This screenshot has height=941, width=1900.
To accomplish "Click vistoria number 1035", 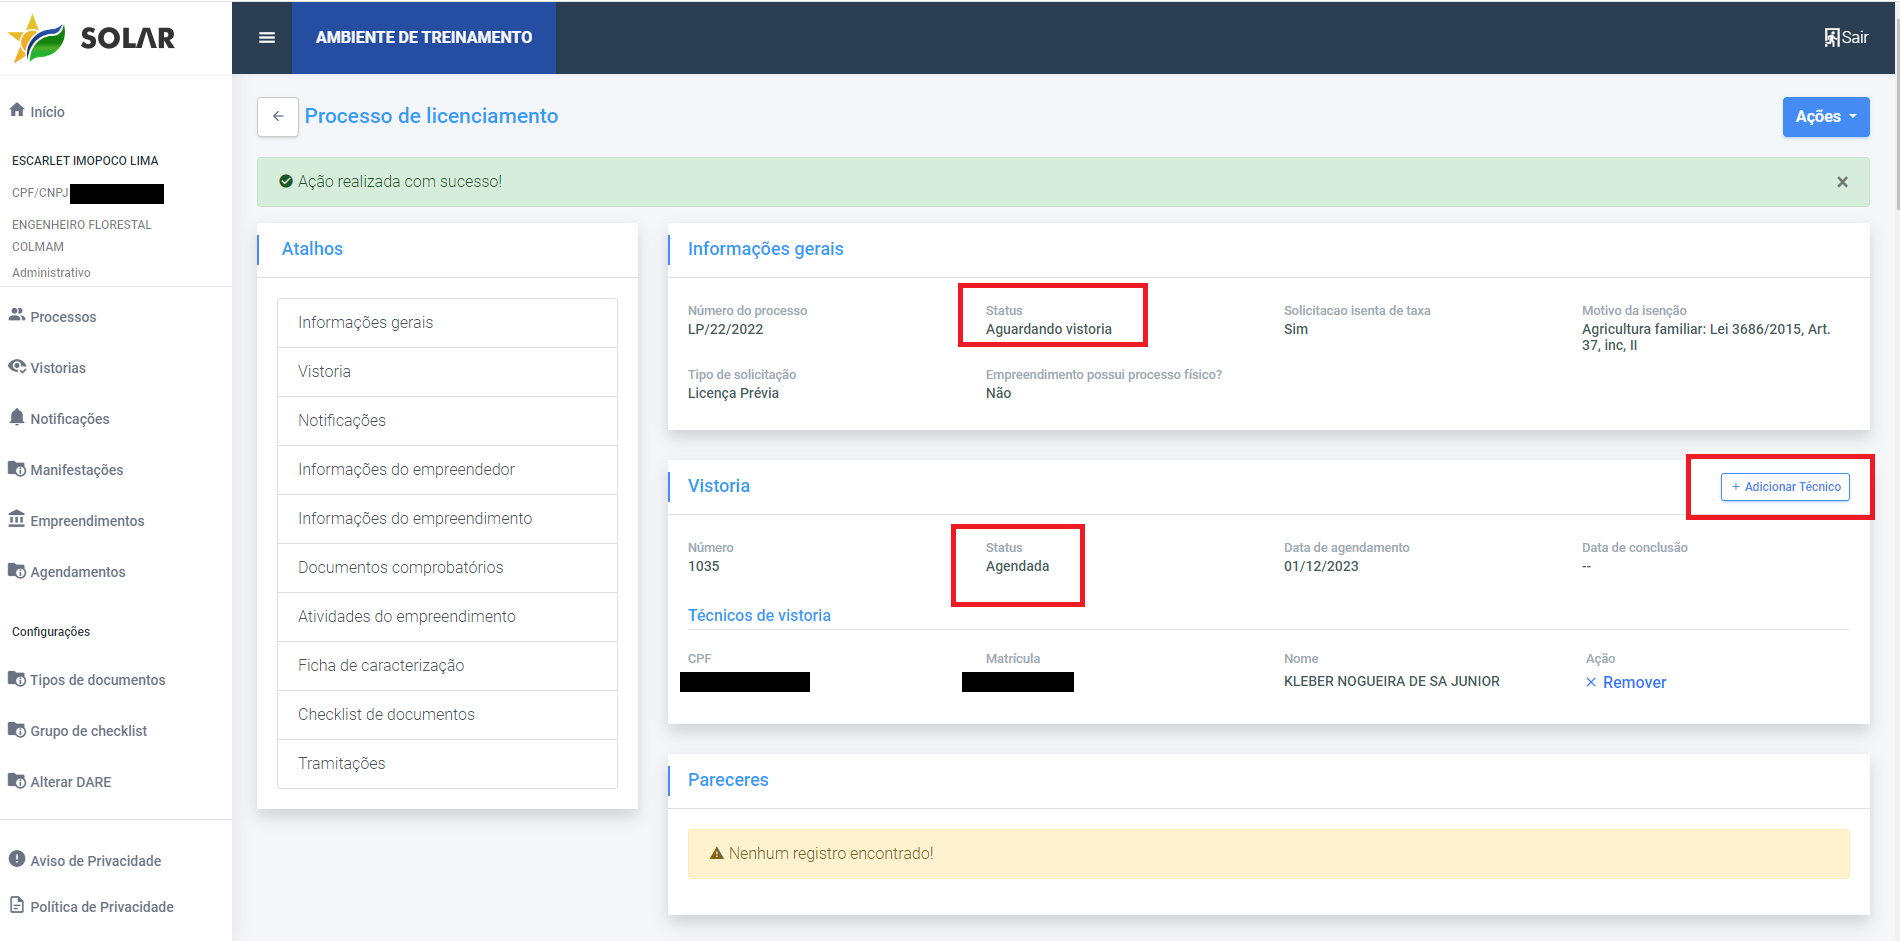I will [703, 566].
